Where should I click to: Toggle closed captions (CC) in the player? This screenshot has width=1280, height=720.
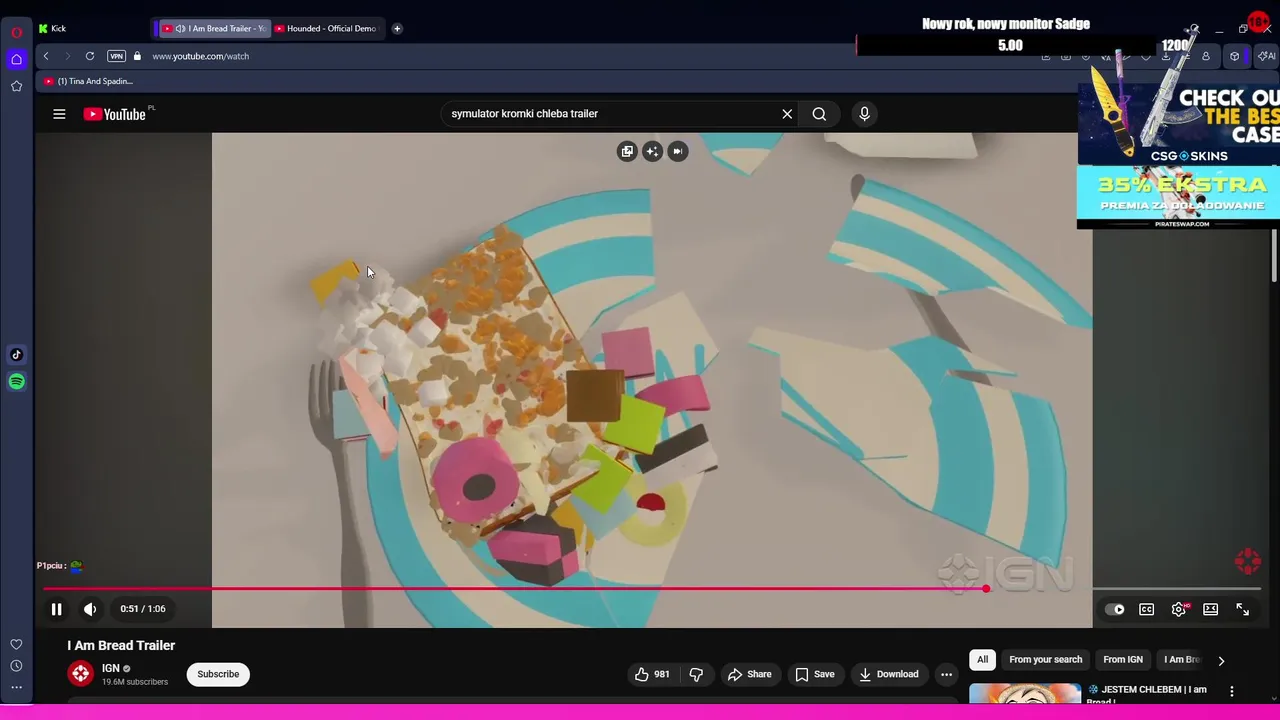pos(1147,609)
